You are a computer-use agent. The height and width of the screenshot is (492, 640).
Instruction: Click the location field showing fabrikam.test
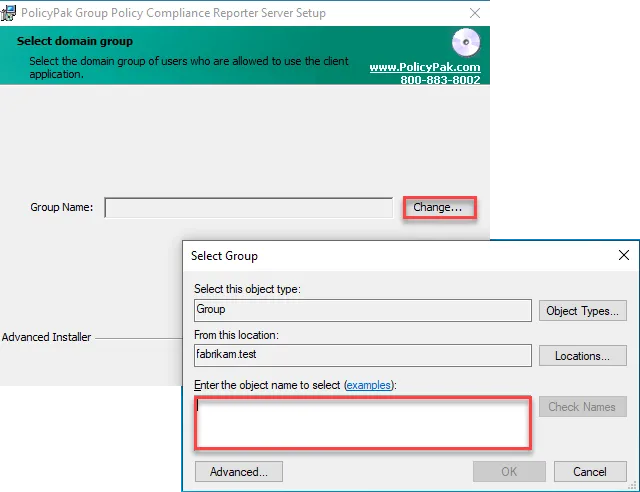click(362, 355)
